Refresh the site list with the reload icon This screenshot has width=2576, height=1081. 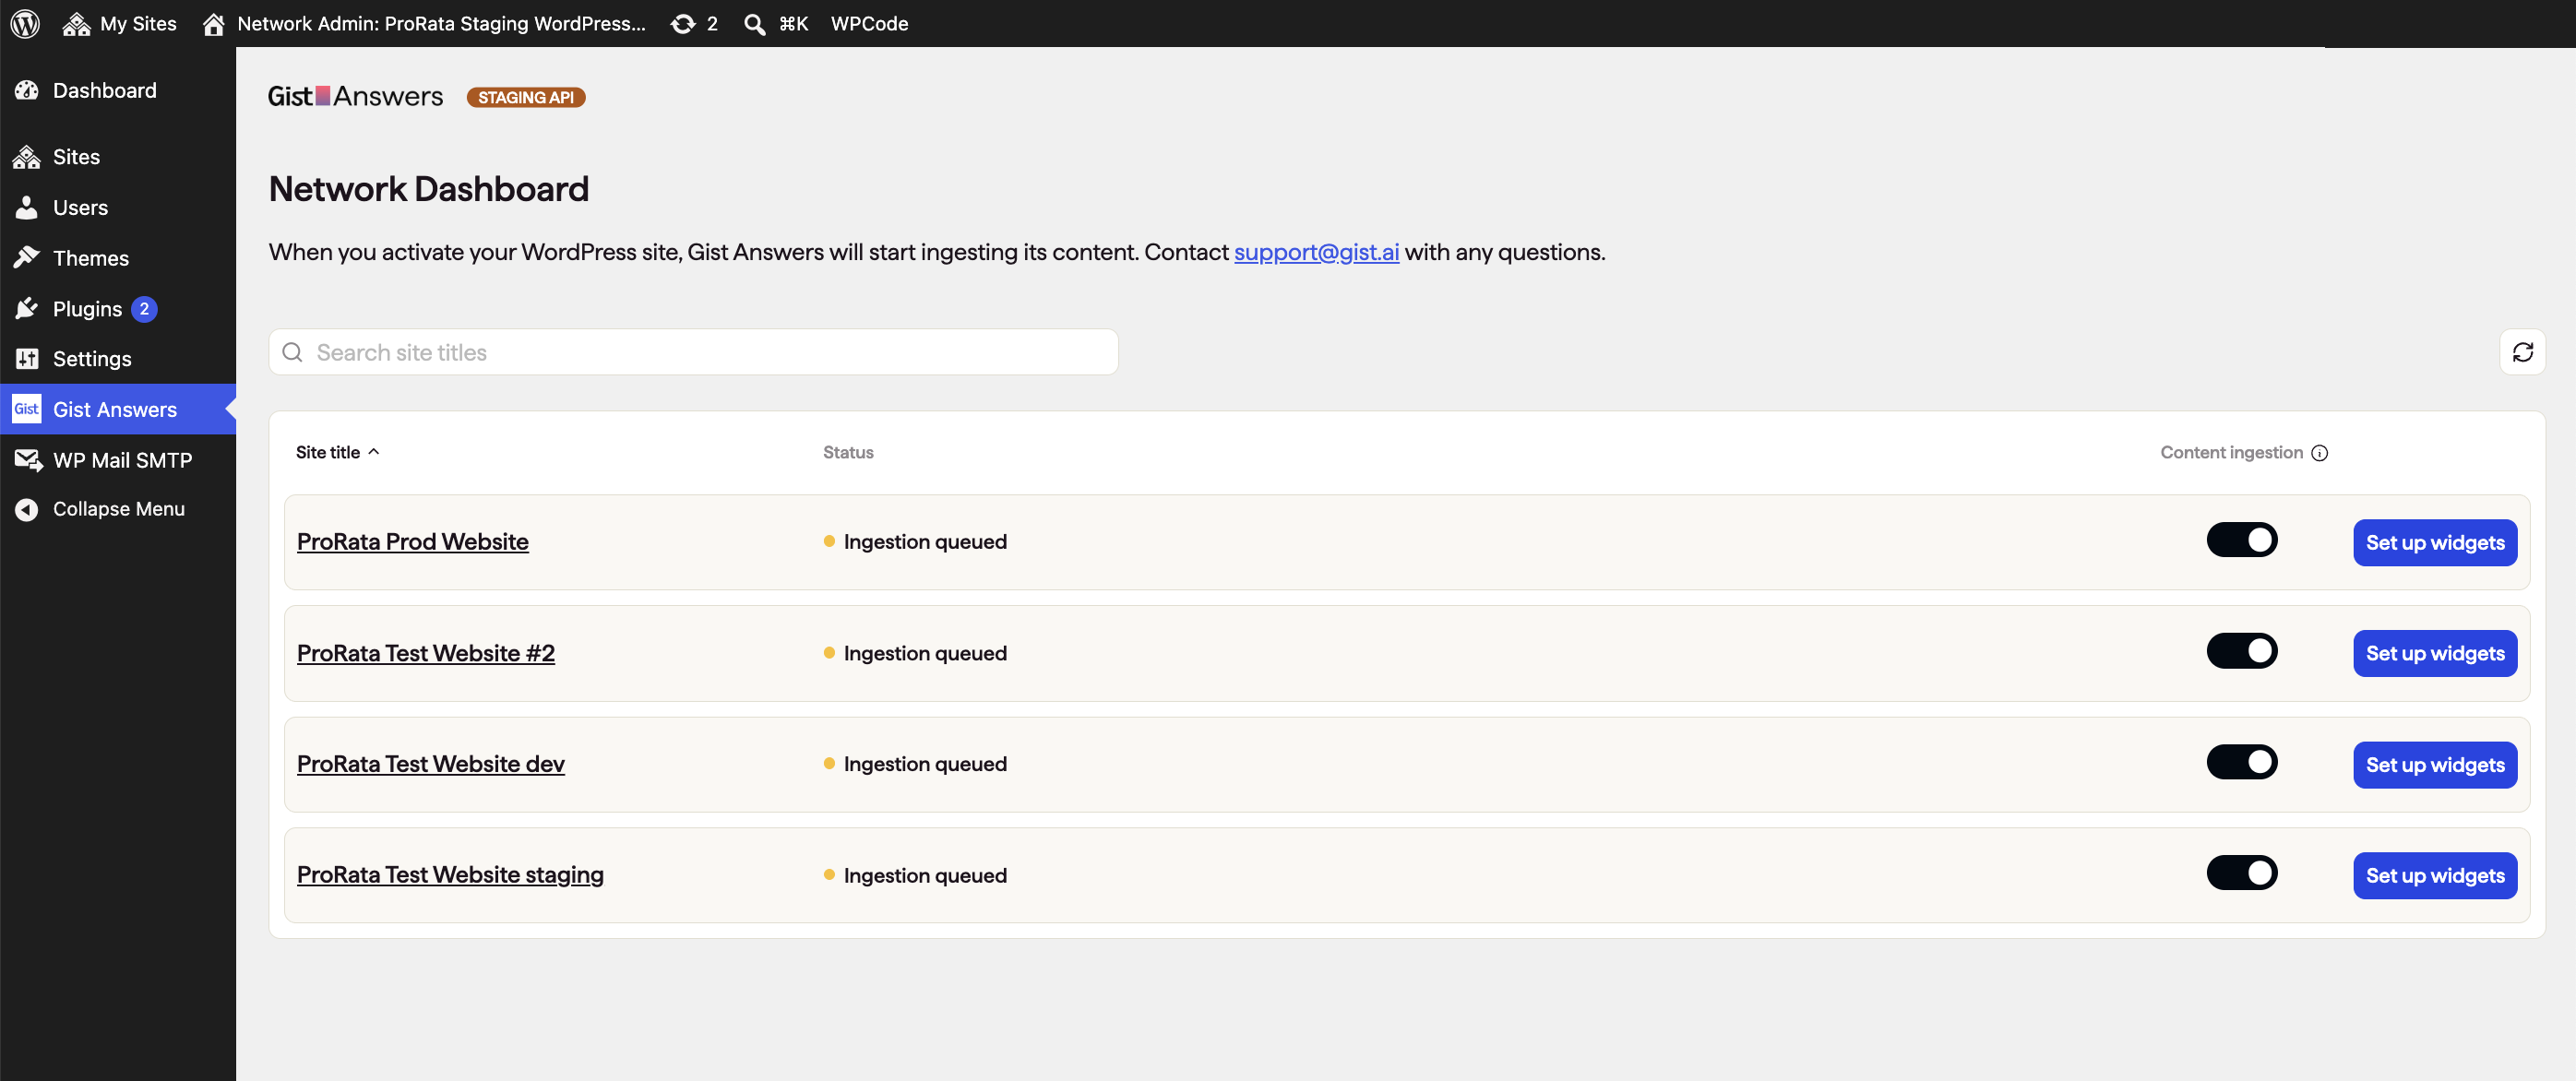click(x=2522, y=352)
